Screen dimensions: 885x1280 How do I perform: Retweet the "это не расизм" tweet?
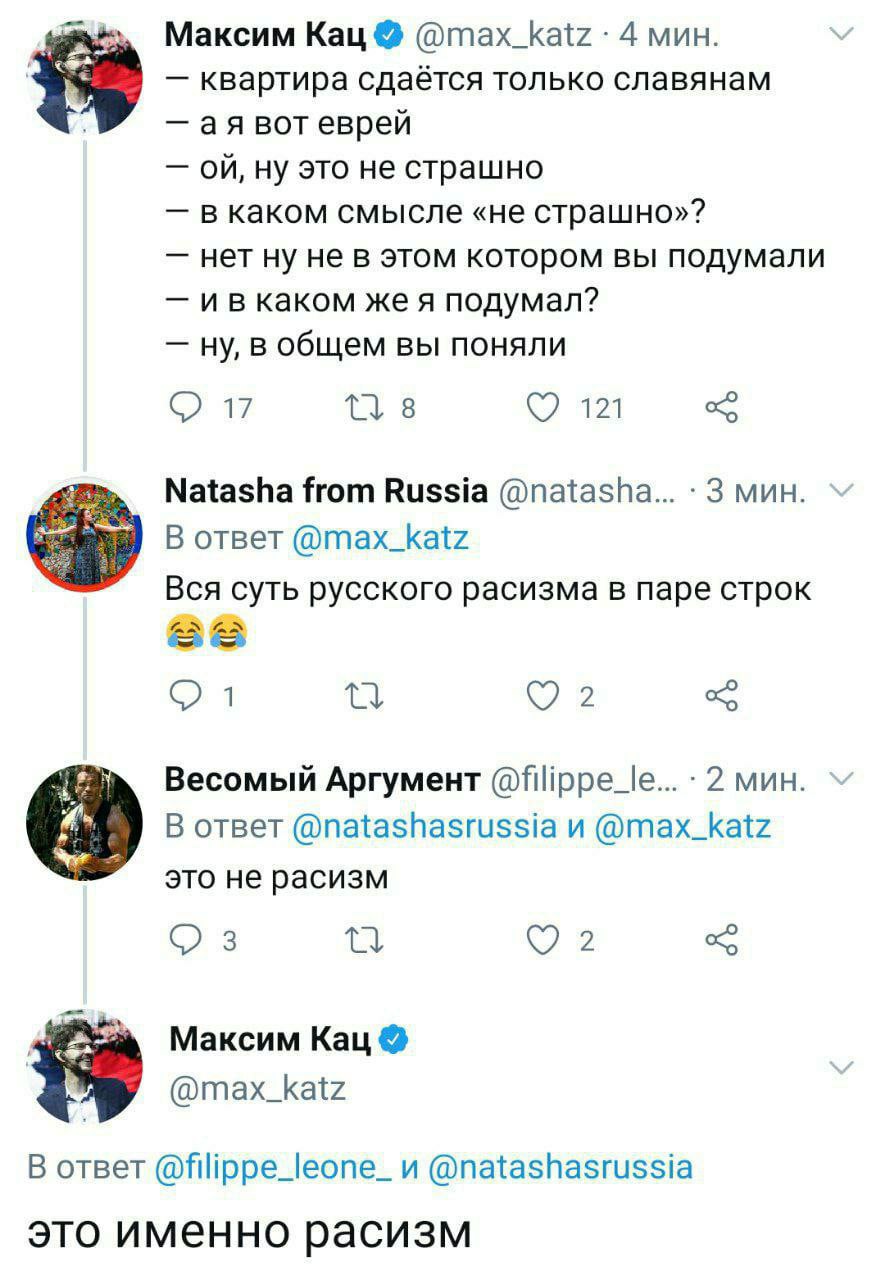(x=358, y=941)
